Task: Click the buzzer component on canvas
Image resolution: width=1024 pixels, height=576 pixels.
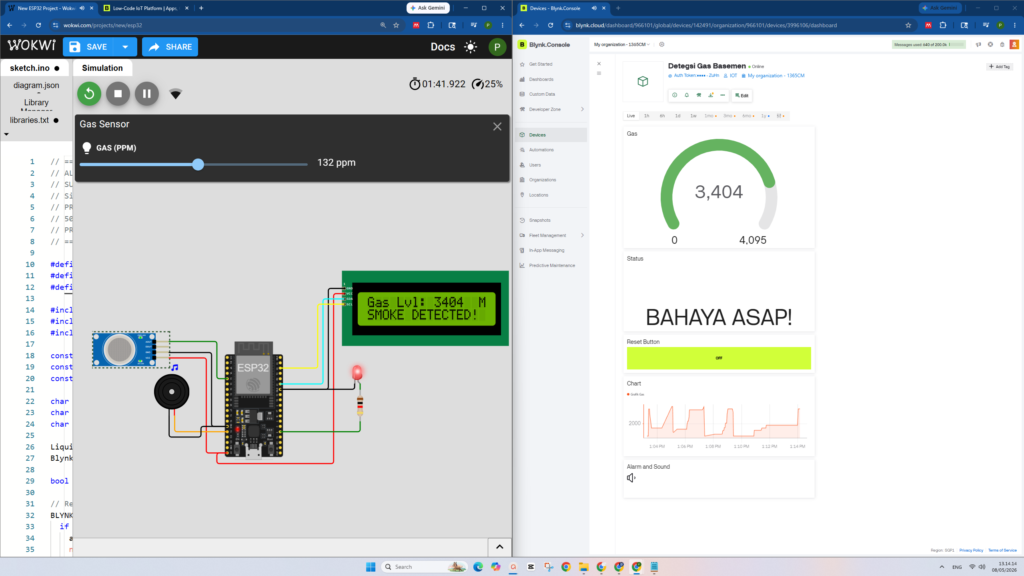Action: pos(172,392)
